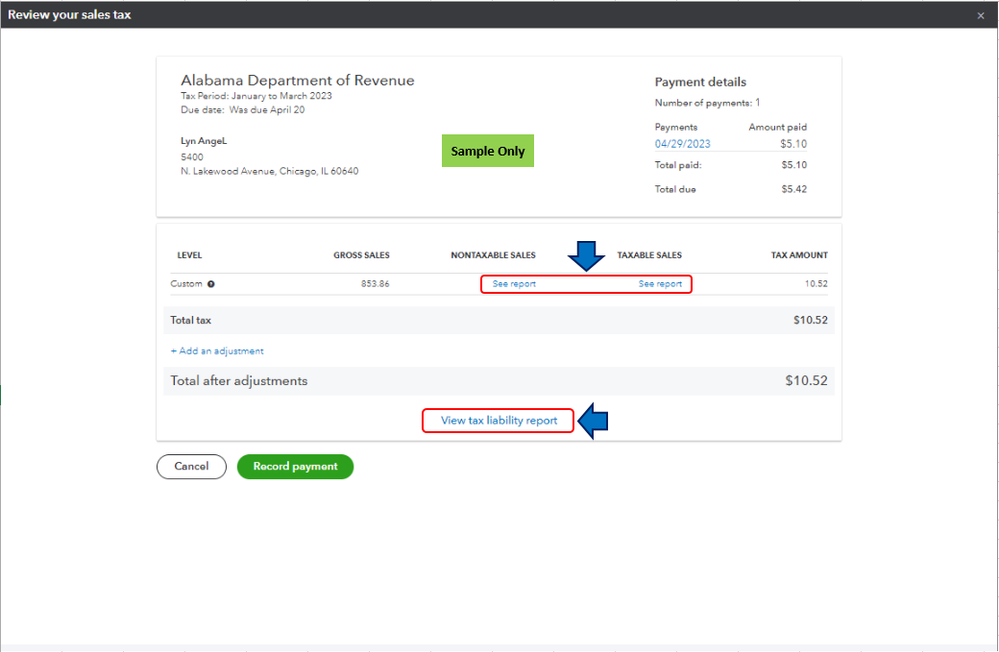Open the 04/29/2023 payment link
The image size is (999, 652).
point(682,144)
